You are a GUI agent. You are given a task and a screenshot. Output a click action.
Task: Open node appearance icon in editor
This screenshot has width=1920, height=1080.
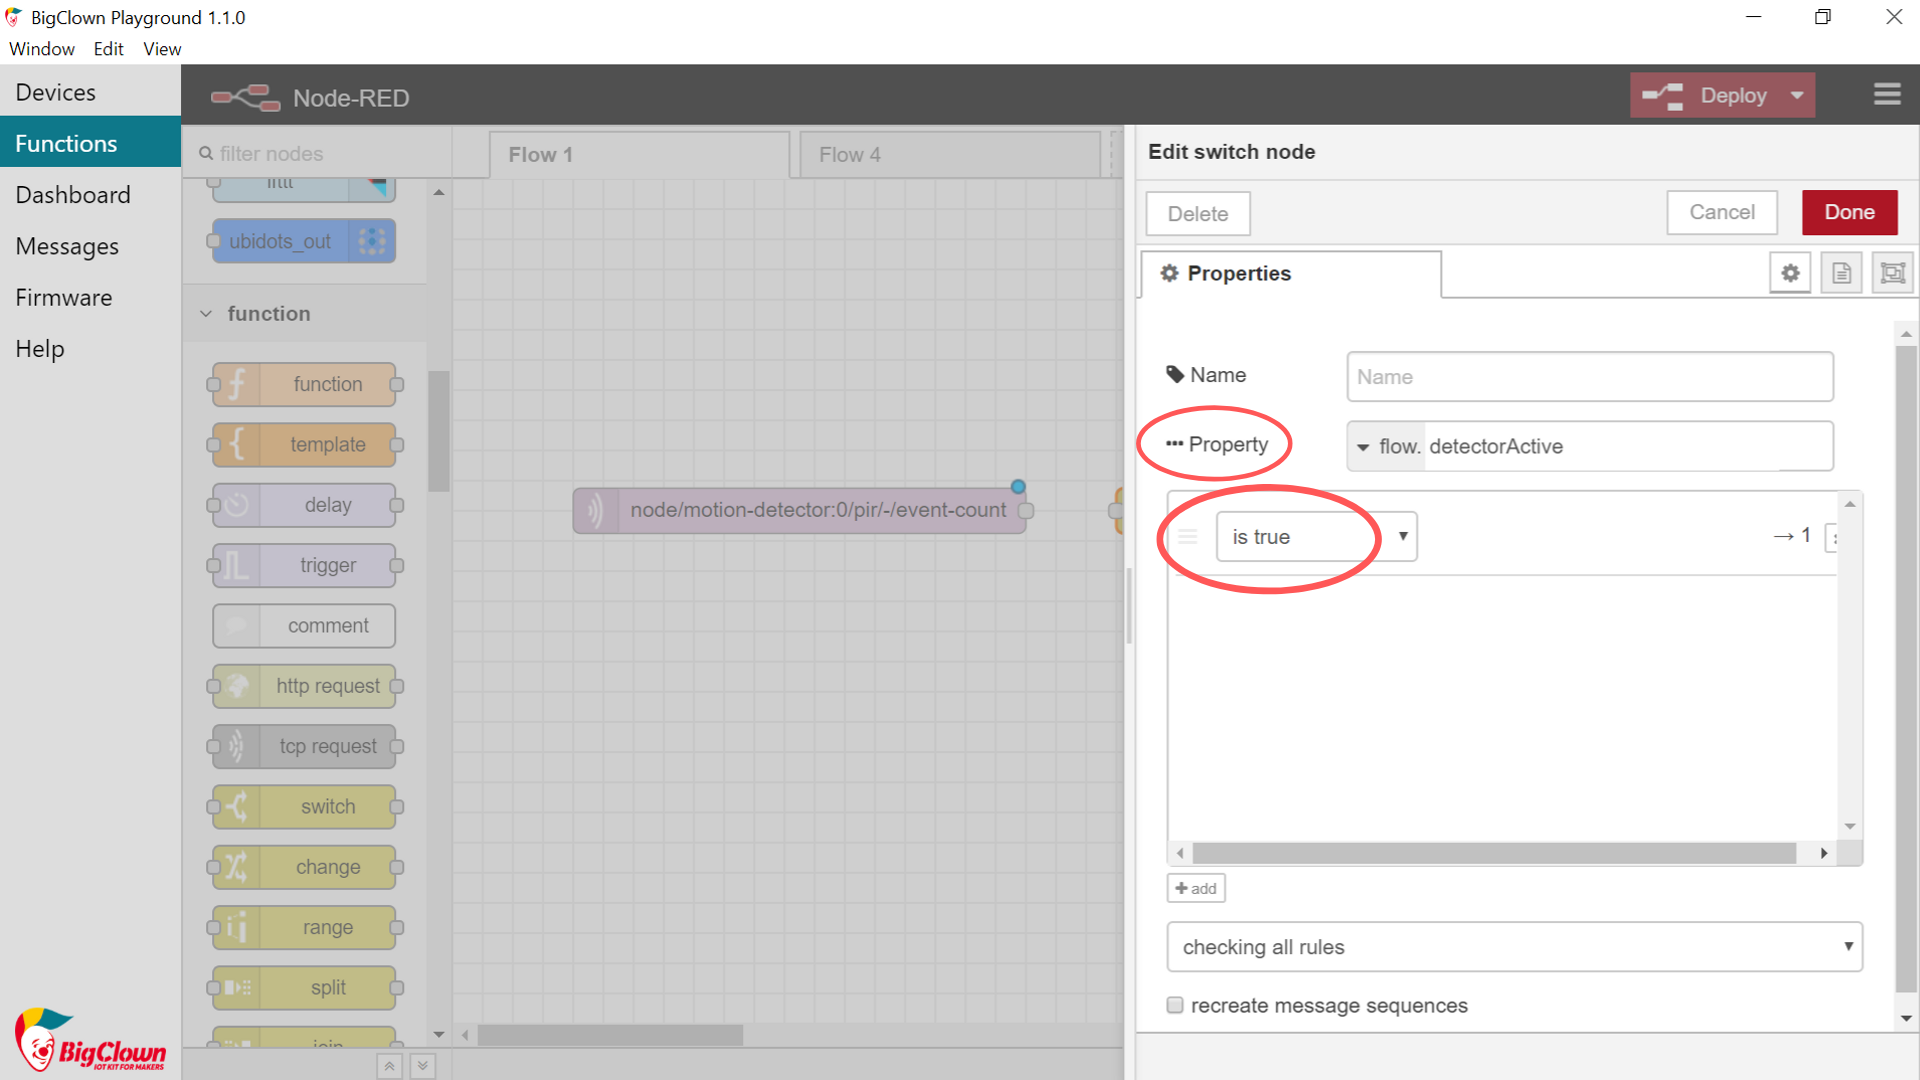point(1892,273)
